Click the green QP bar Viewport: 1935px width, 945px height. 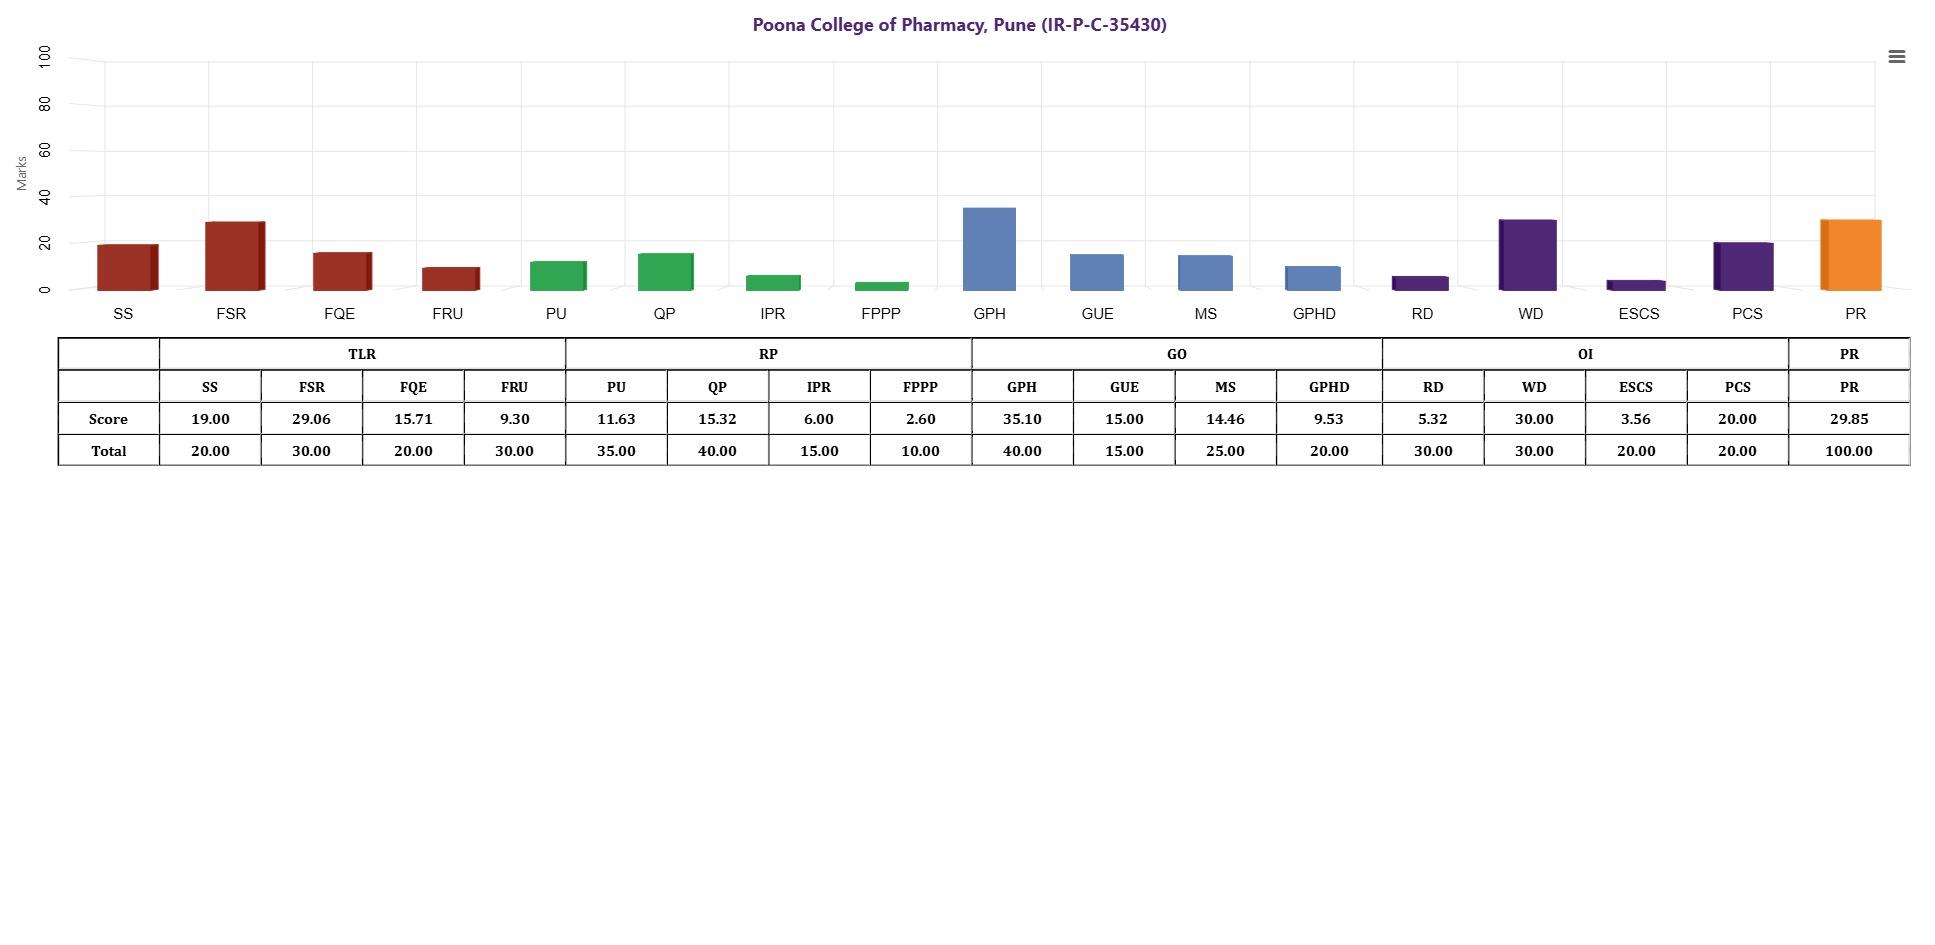[x=665, y=272]
